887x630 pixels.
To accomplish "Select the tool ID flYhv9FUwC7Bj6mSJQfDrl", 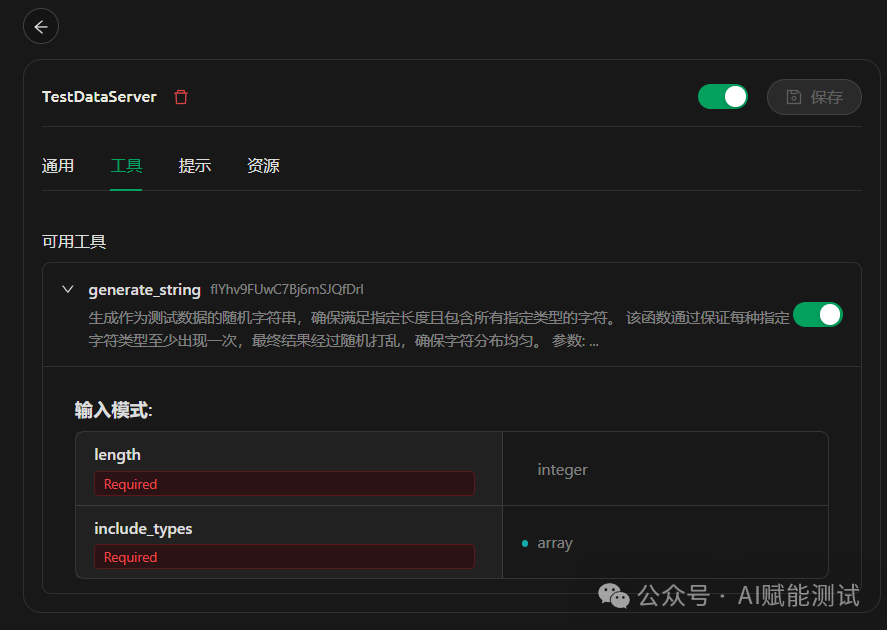I will [x=286, y=290].
